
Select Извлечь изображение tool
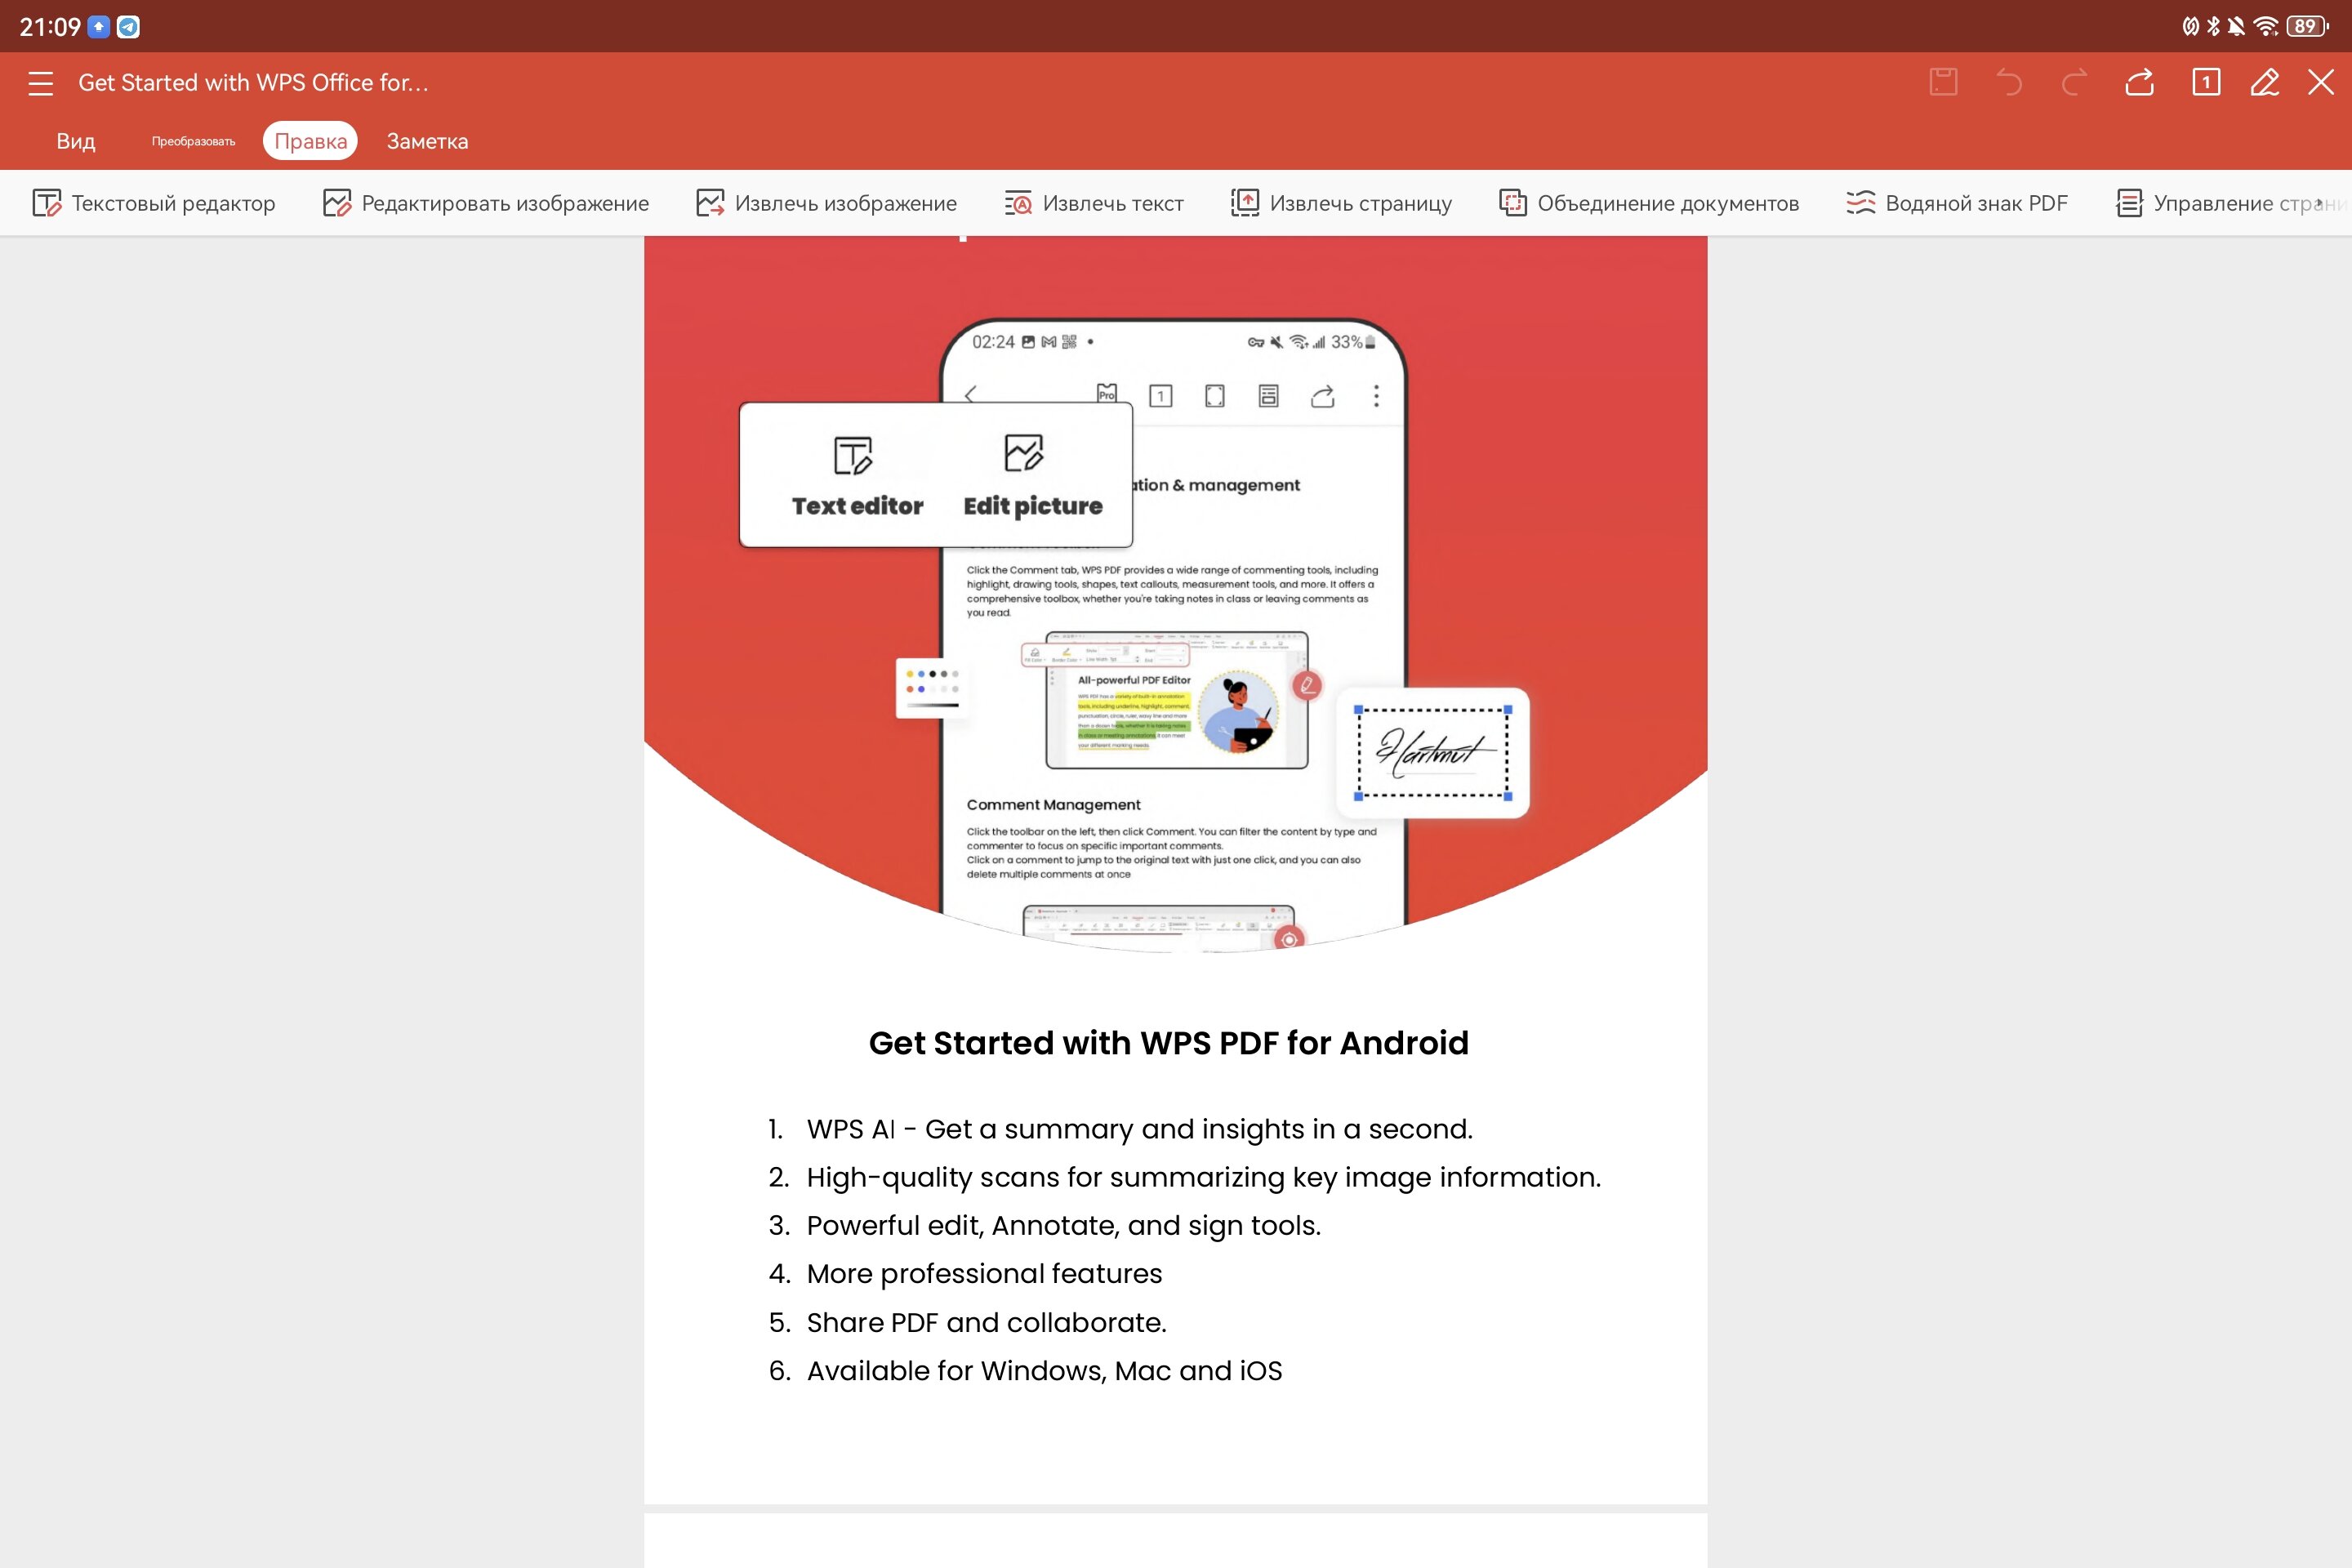pyautogui.click(x=827, y=203)
